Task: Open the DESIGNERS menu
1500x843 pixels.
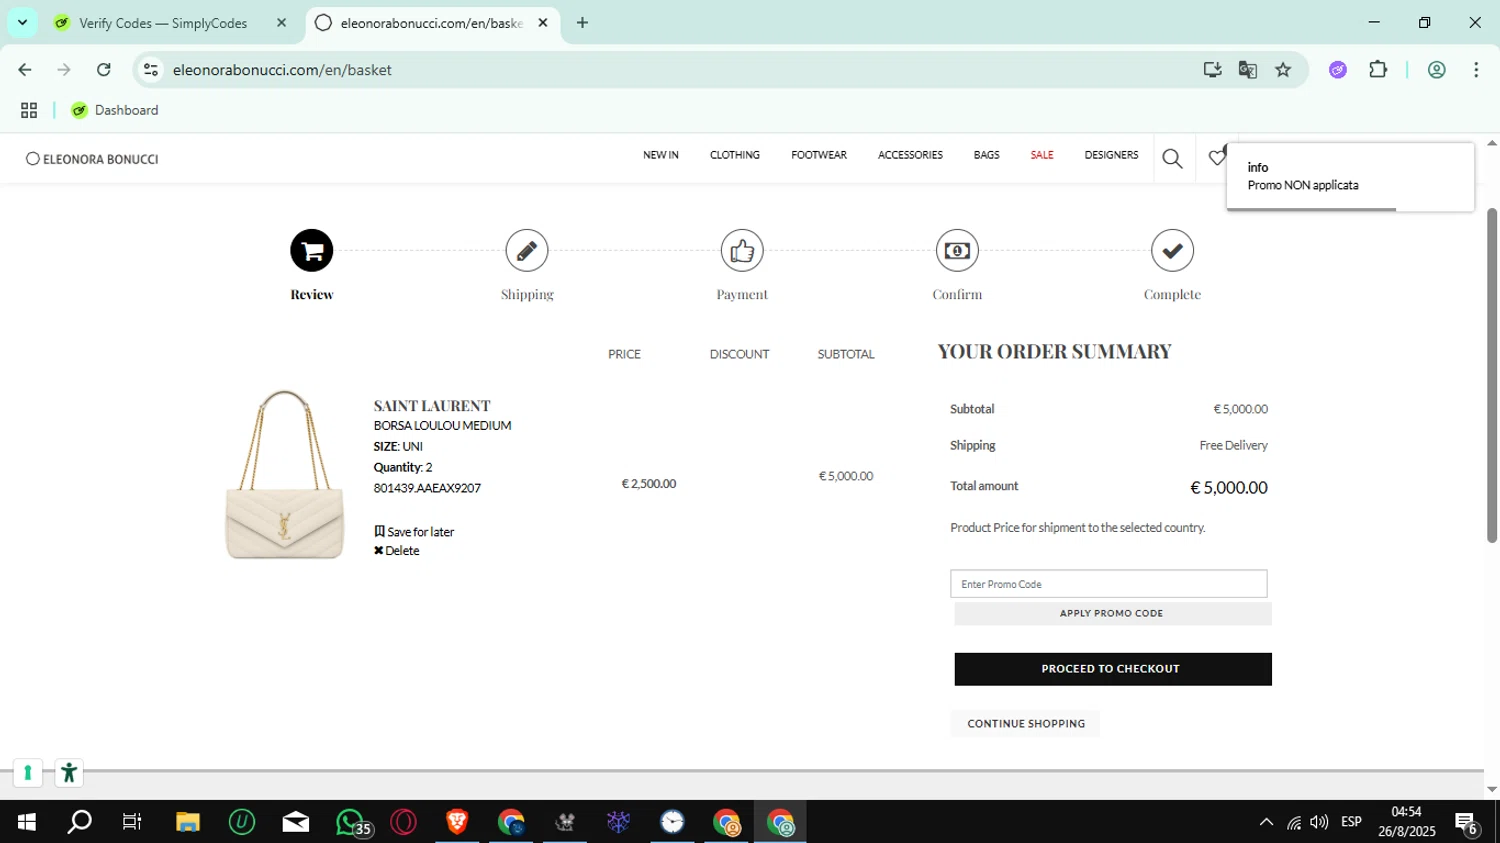Action: coord(1111,155)
